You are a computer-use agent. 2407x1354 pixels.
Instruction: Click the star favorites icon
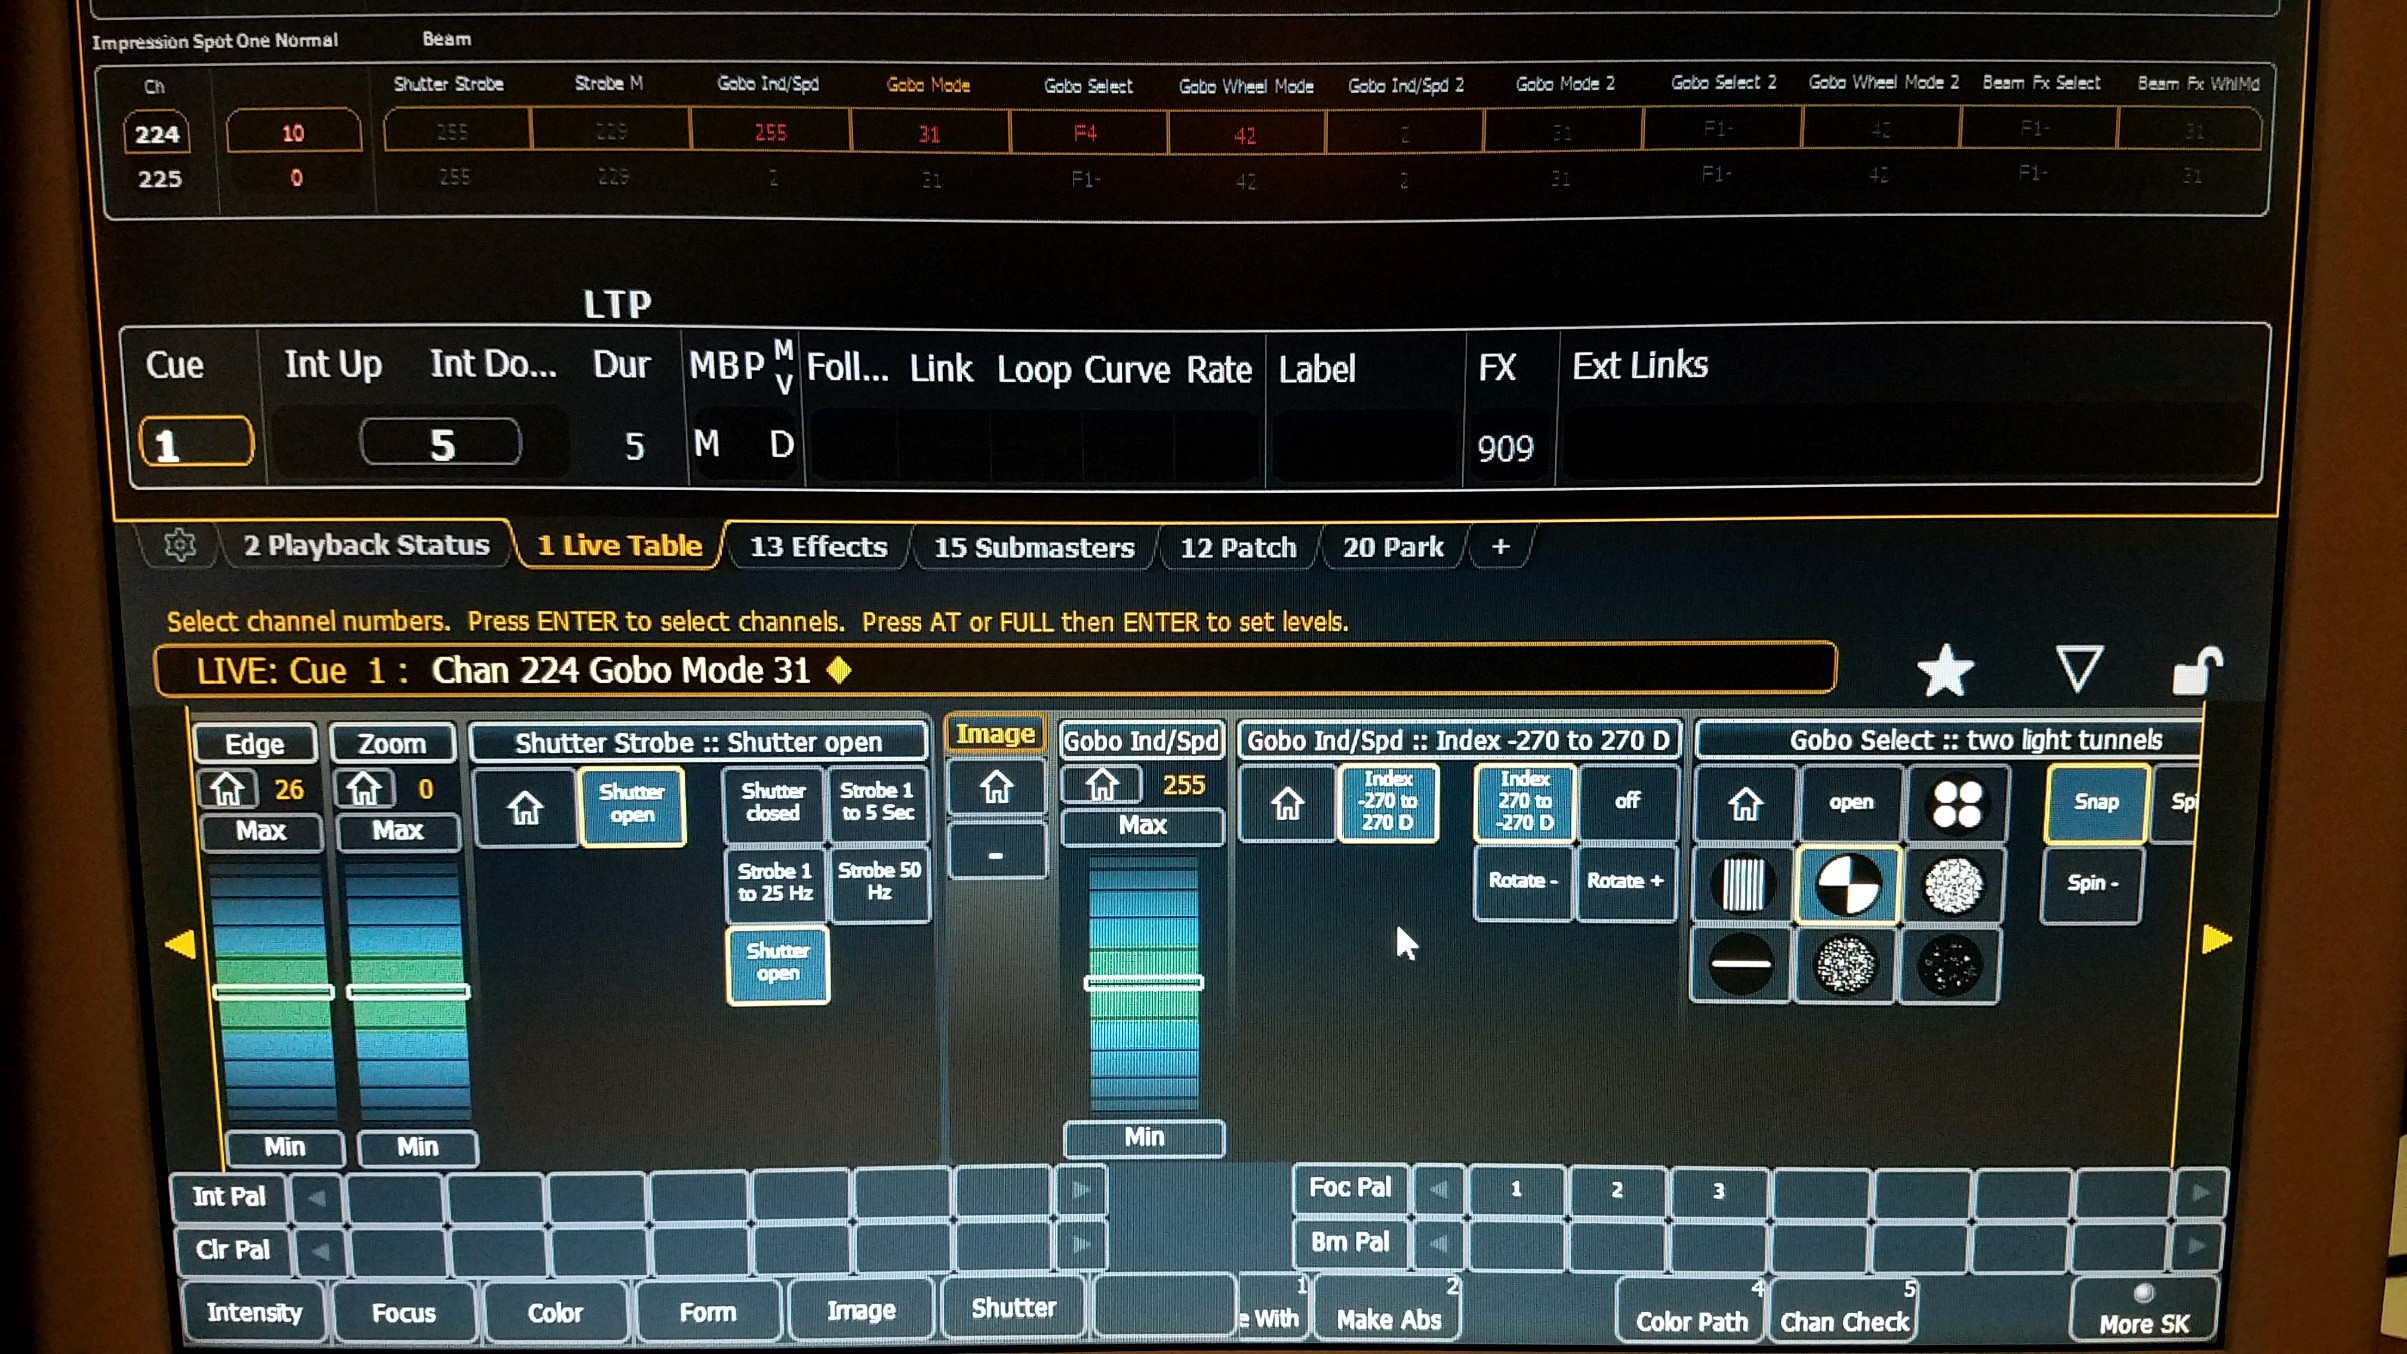[1945, 669]
